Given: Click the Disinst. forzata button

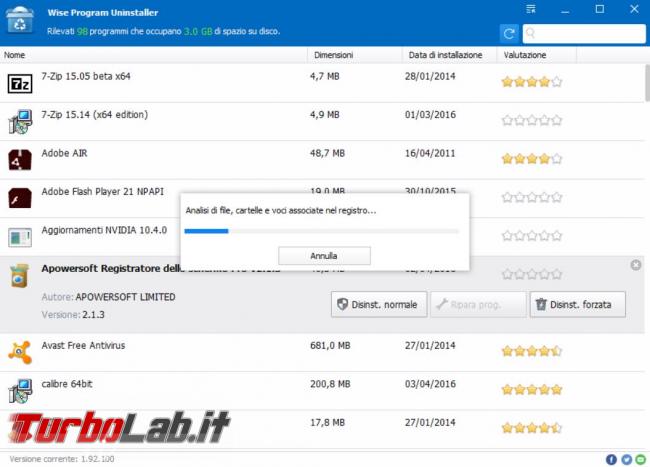Looking at the screenshot, I should pyautogui.click(x=577, y=305).
